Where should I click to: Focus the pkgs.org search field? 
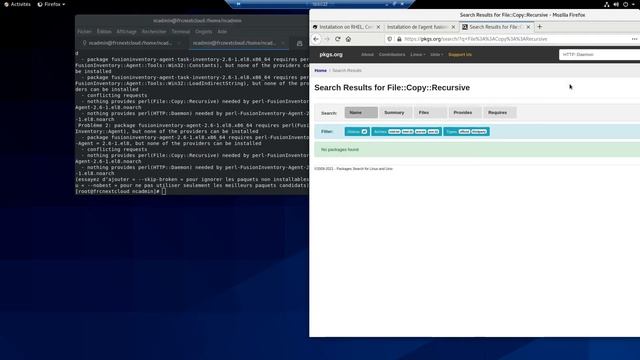(x=599, y=54)
